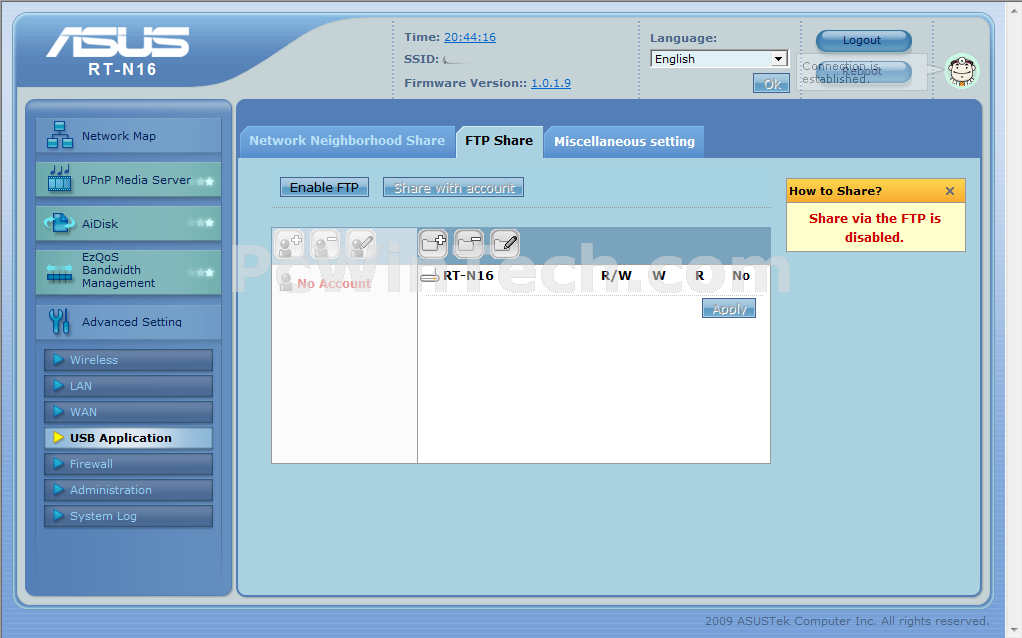Click the UPnP Media Server icon
This screenshot has height=638, width=1022.
59,179
